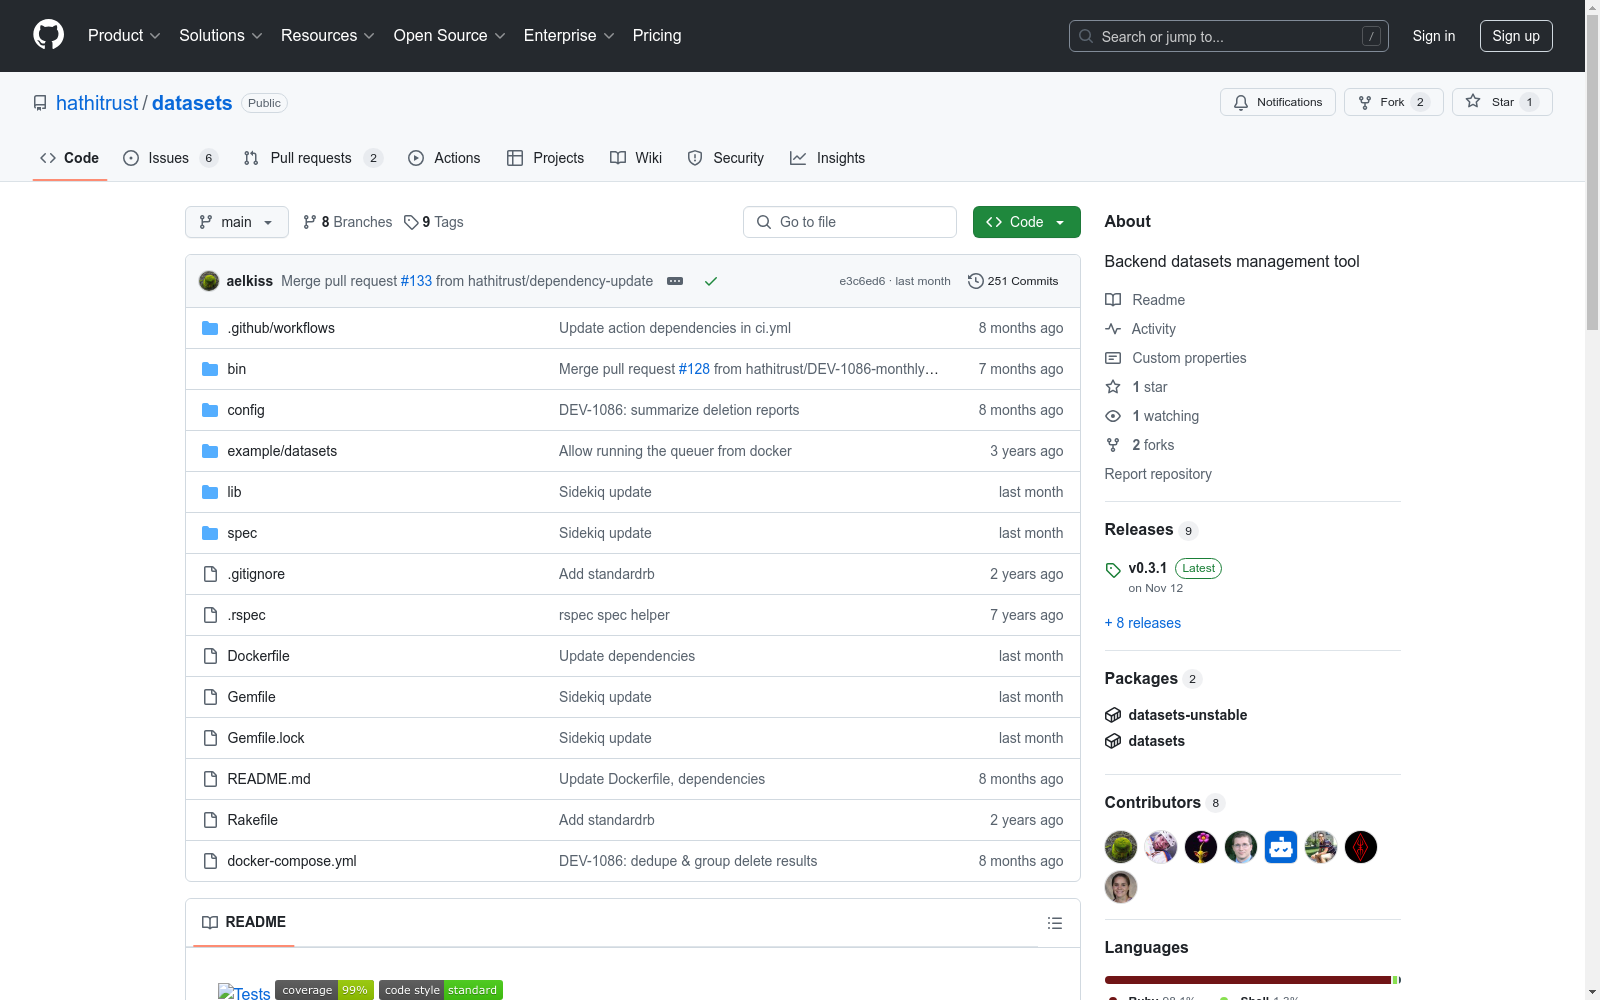Select the red diamond contributor avatar

1361,847
